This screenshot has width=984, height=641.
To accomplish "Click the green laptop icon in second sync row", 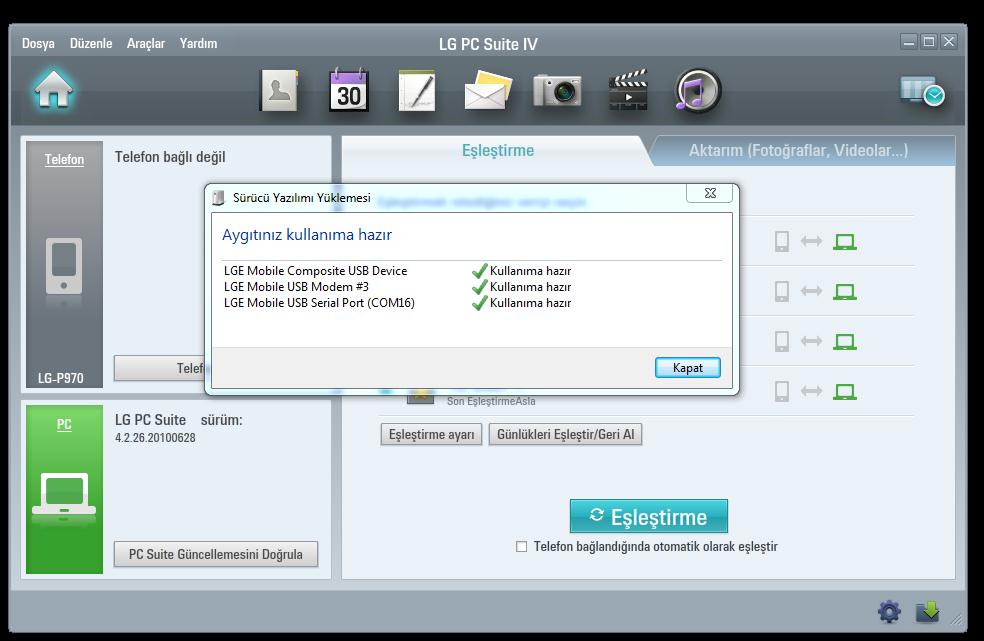I will click(845, 291).
